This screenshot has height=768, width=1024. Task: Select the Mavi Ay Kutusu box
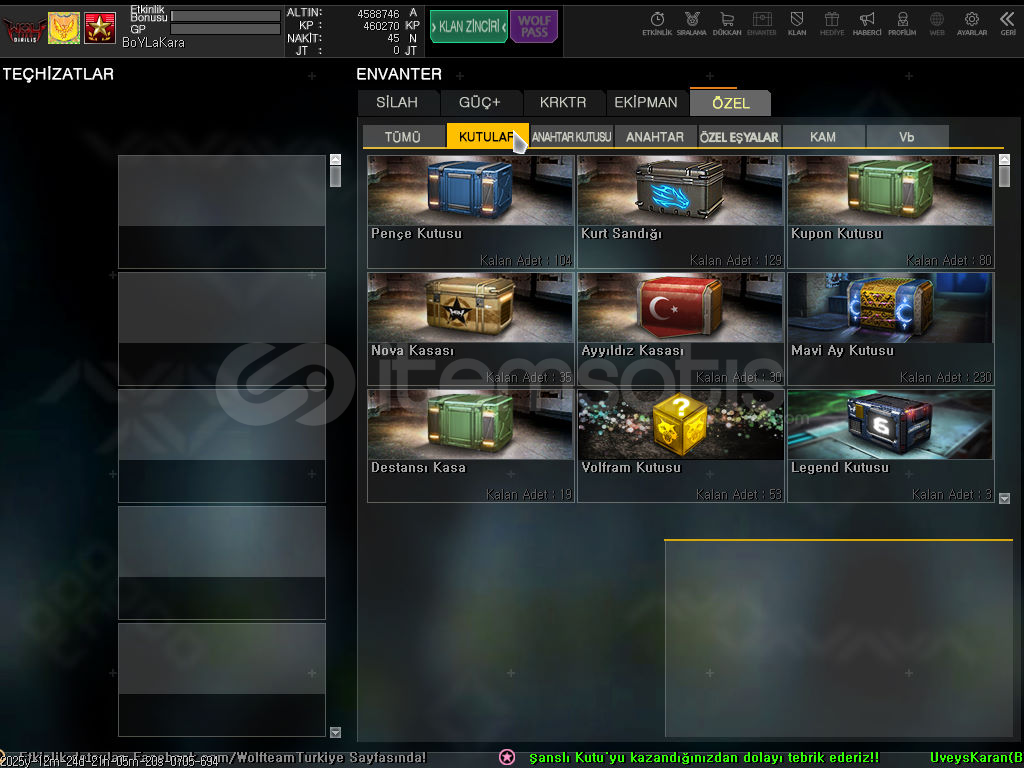(891, 328)
